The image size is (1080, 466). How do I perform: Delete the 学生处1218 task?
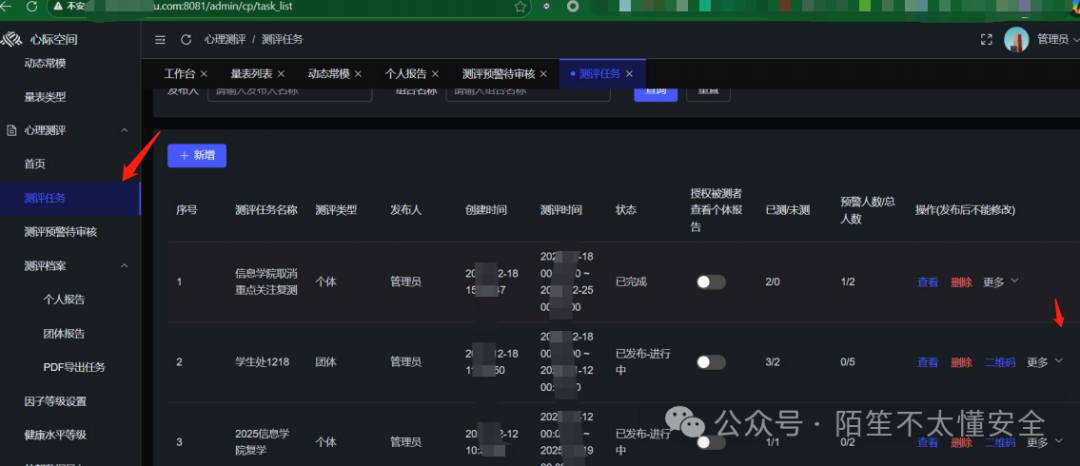coord(962,362)
